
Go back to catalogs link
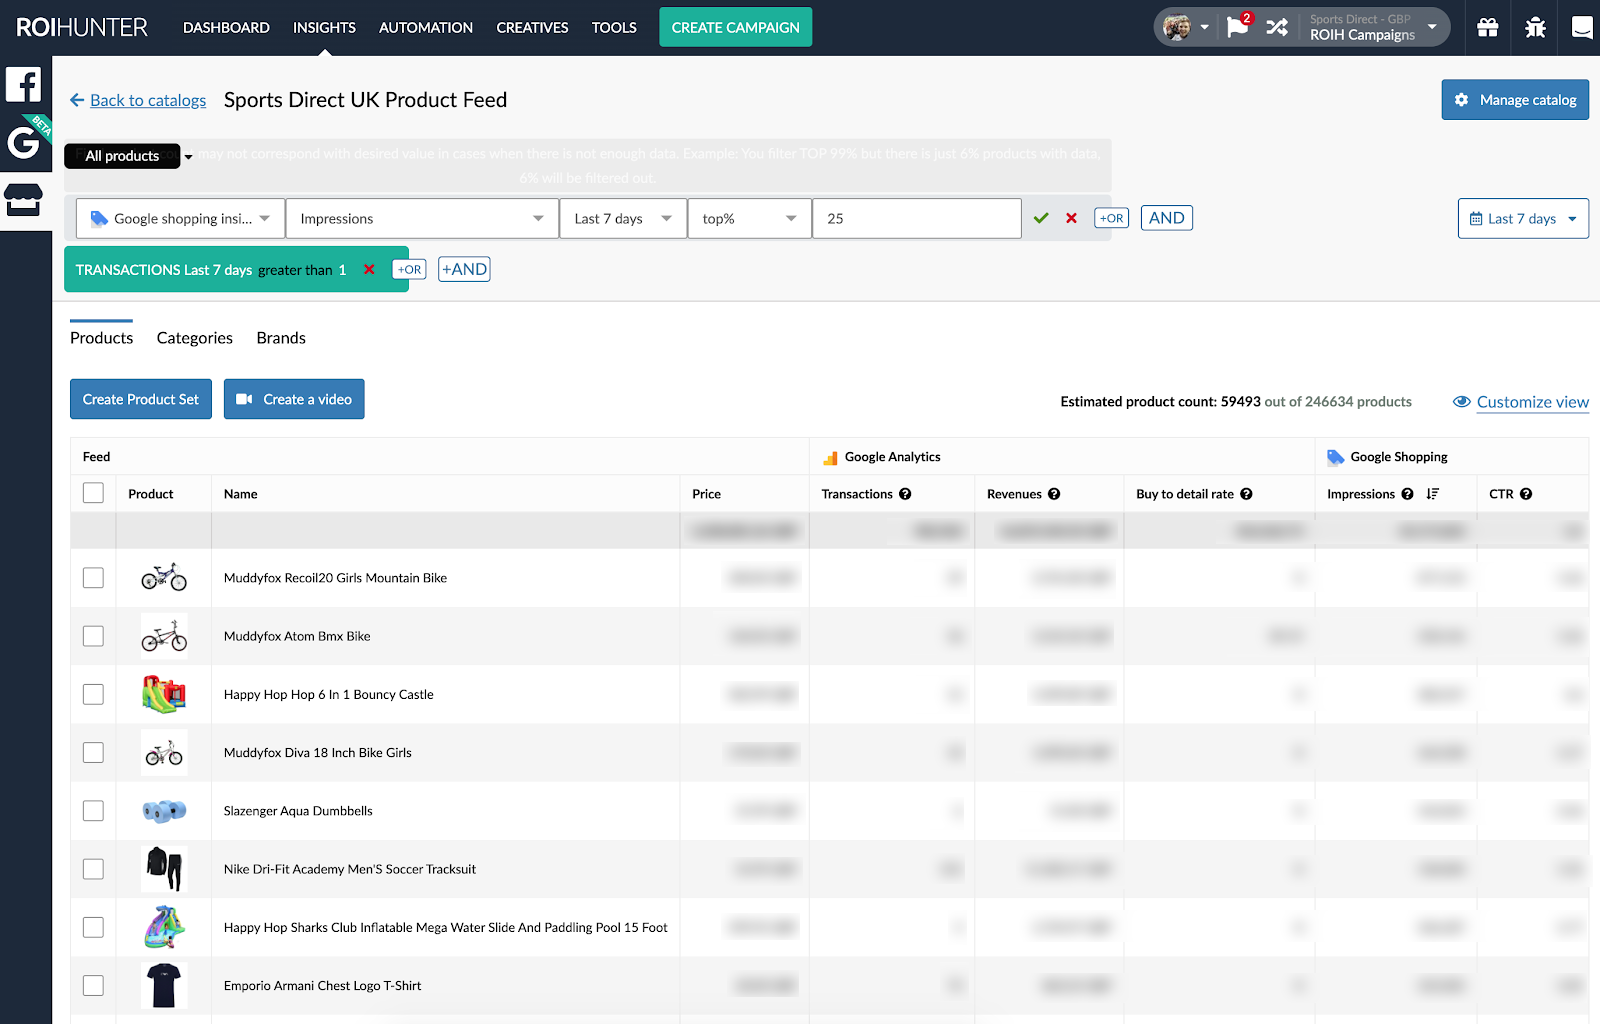147,100
